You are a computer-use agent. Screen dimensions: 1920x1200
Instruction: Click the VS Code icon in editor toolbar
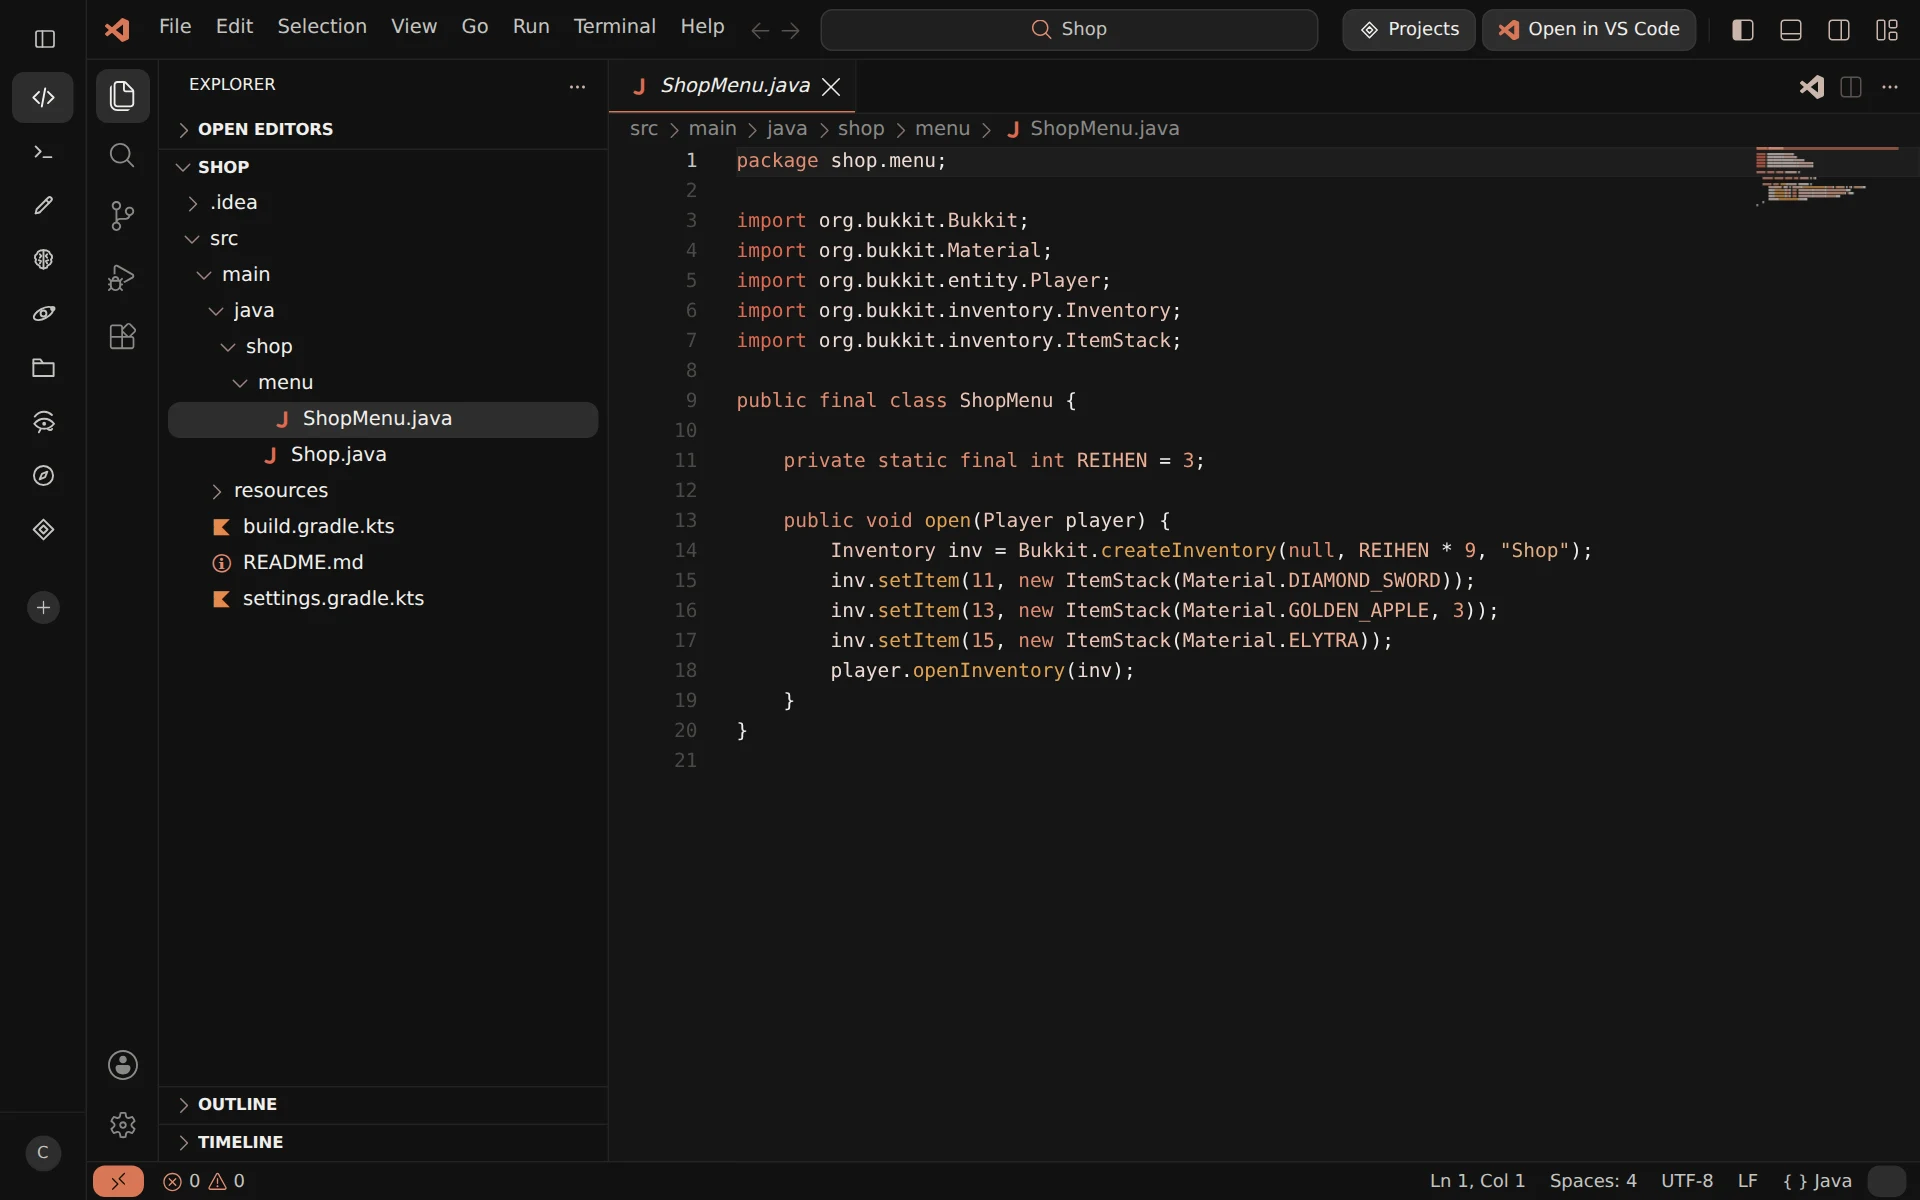click(1811, 87)
